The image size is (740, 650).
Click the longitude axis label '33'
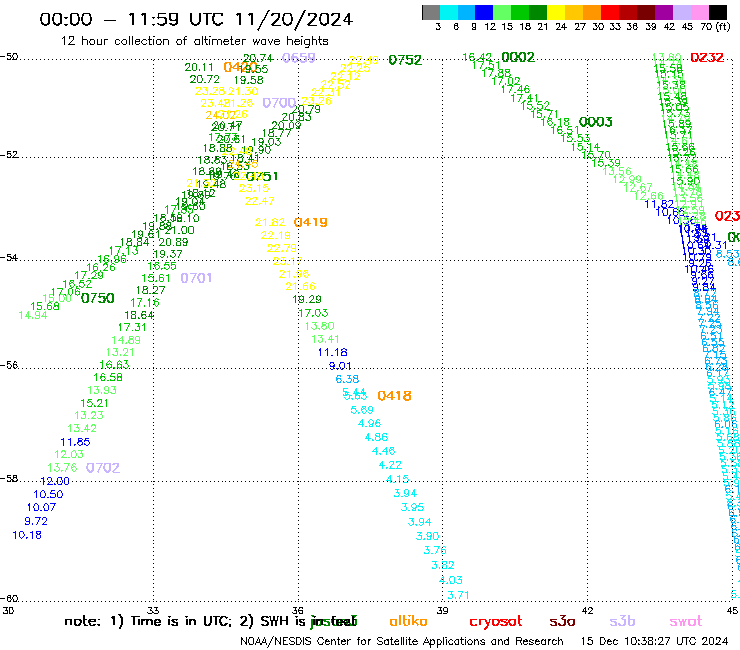pyautogui.click(x=153, y=611)
